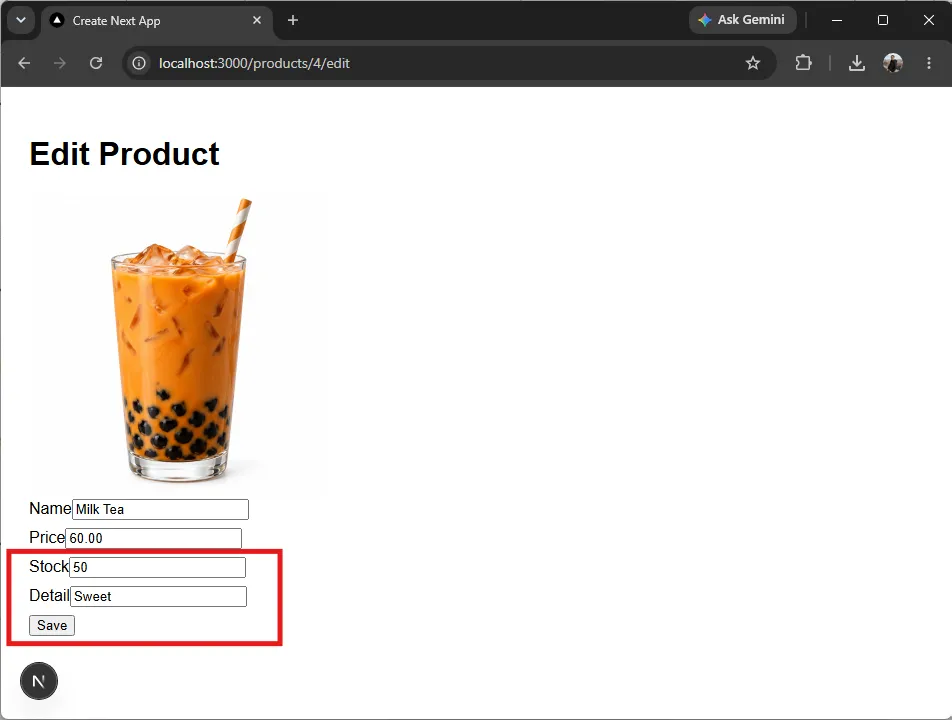Open the Downloads icon in toolbar
952x720 pixels.
(857, 63)
